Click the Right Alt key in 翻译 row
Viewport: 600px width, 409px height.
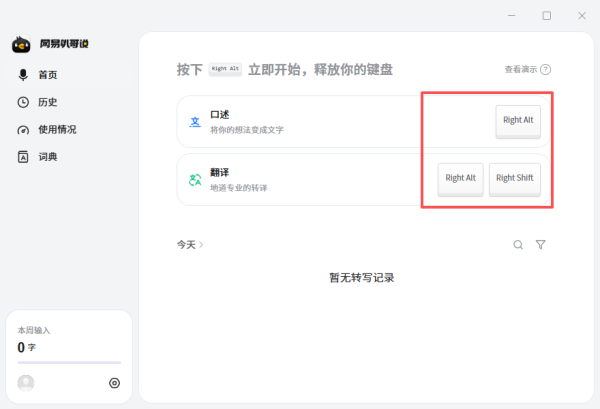(460, 179)
